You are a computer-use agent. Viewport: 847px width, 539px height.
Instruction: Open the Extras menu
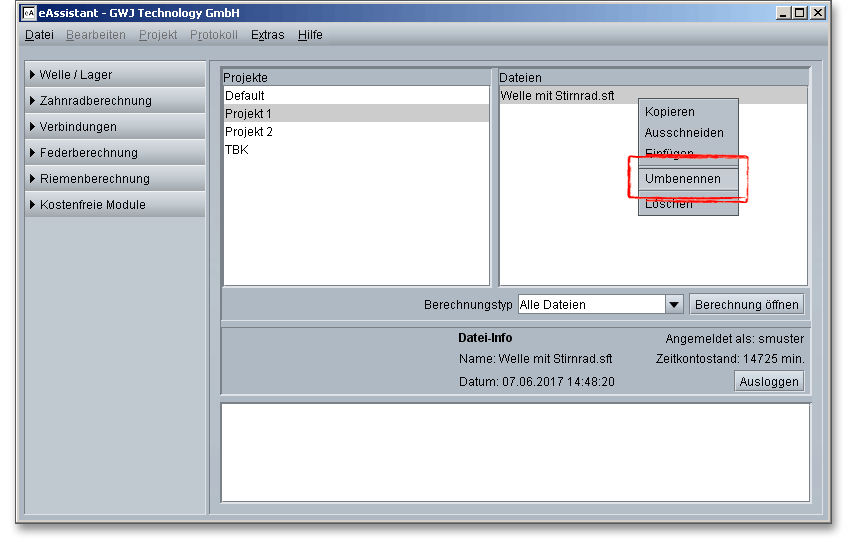click(267, 35)
